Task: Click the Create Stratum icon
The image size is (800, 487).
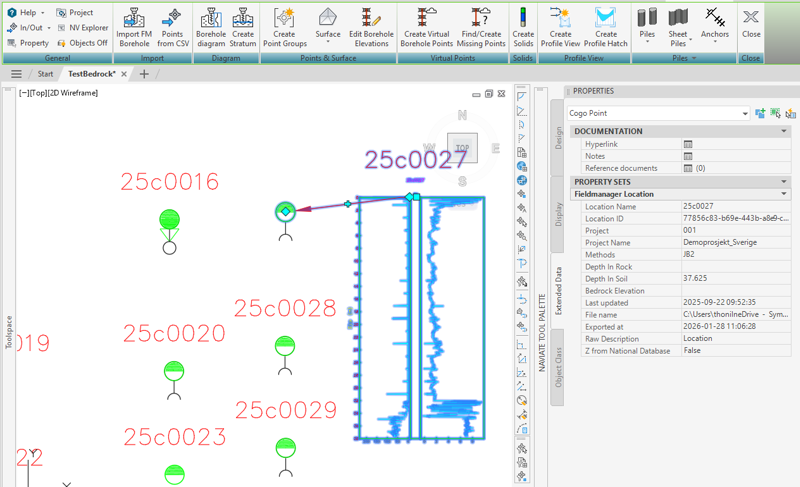Action: [x=243, y=18]
